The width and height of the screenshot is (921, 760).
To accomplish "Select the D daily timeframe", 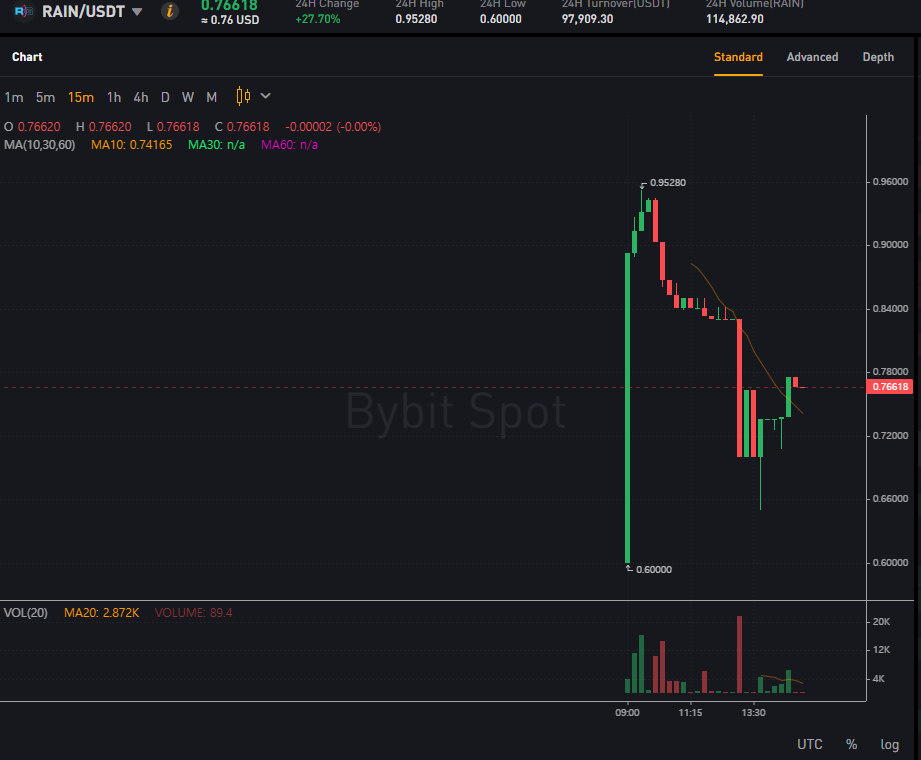I will click(165, 97).
